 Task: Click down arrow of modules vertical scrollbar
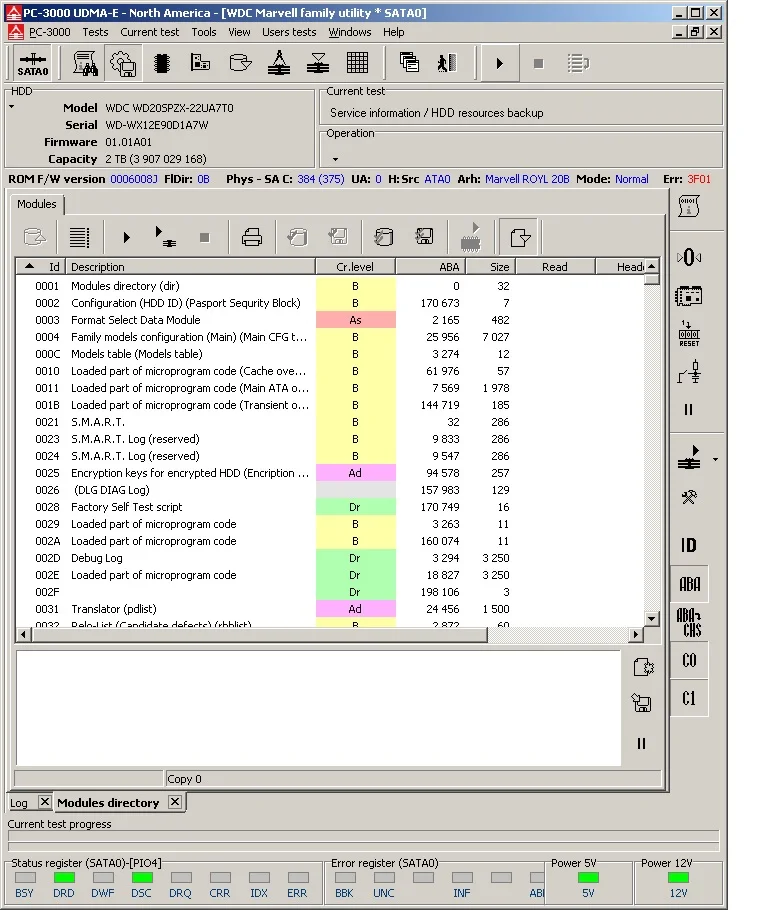coord(651,619)
